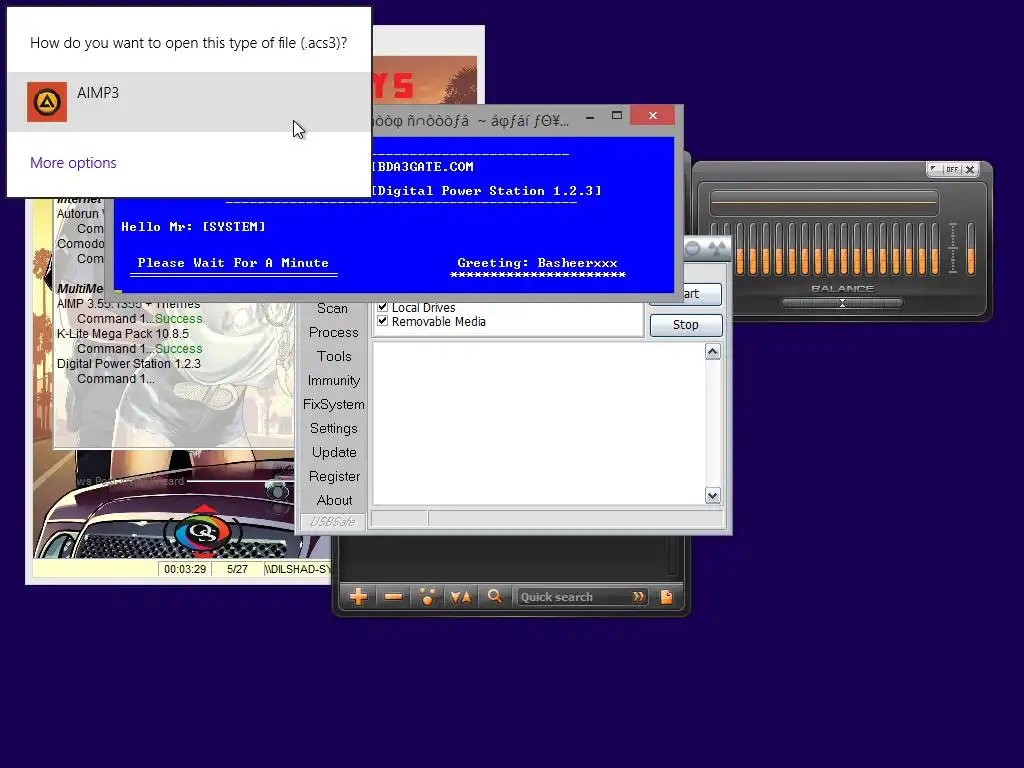The height and width of the screenshot is (768, 1024).
Task: Open the Immunity section in USBSafe
Action: tap(334, 380)
